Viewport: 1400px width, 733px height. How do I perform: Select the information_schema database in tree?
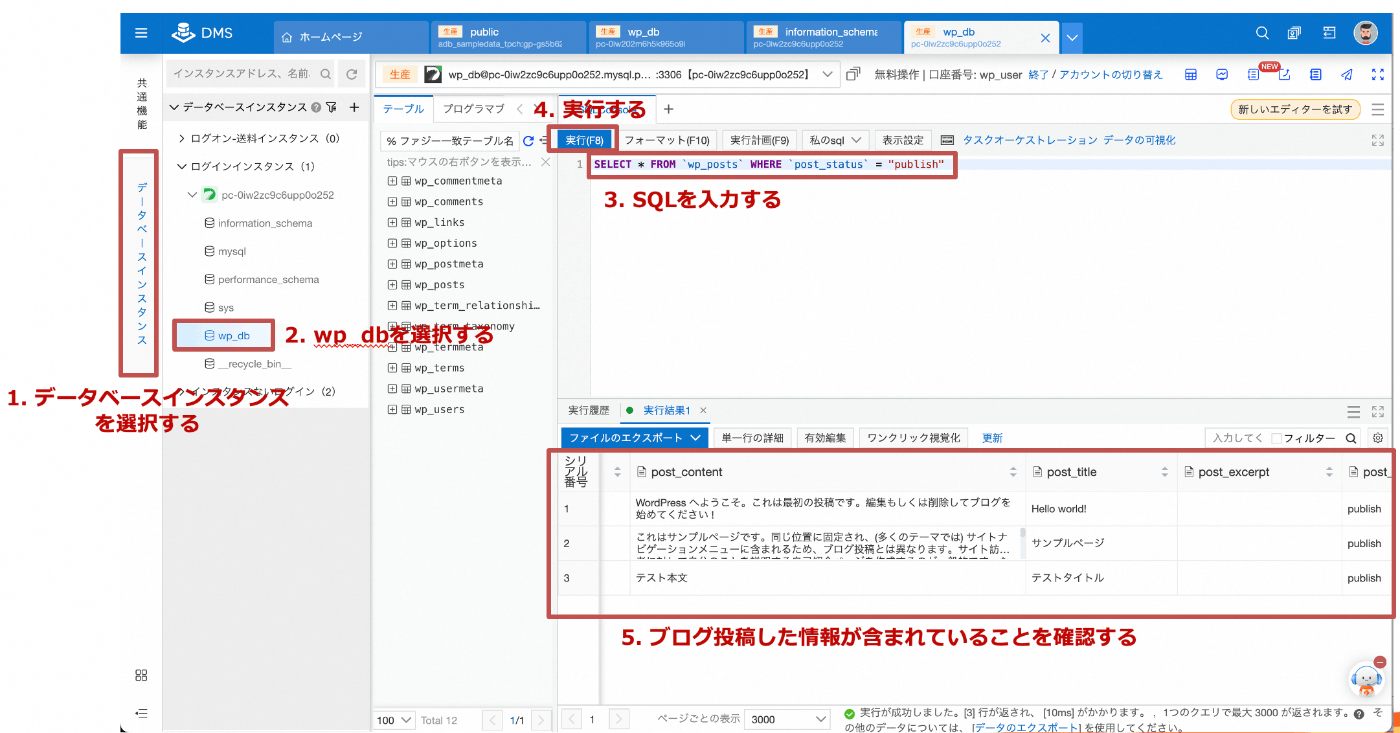[265, 223]
